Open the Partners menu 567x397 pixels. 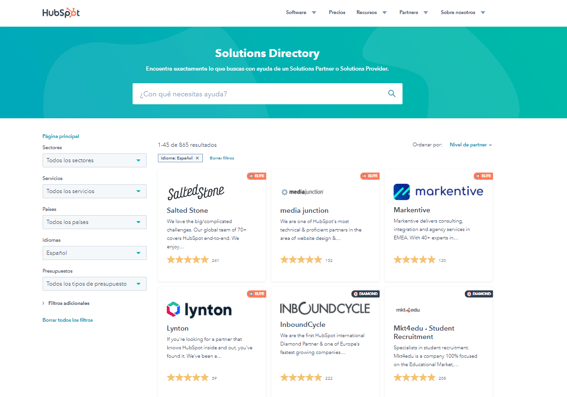413,12
